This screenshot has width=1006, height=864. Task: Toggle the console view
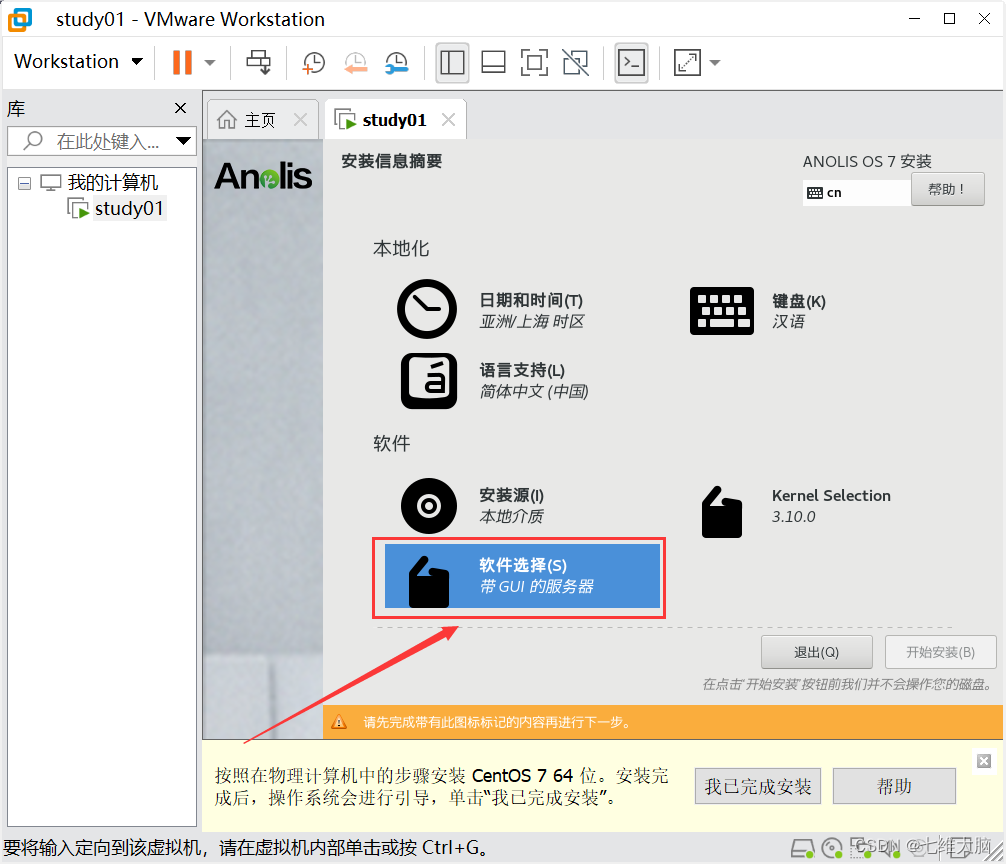coord(631,63)
